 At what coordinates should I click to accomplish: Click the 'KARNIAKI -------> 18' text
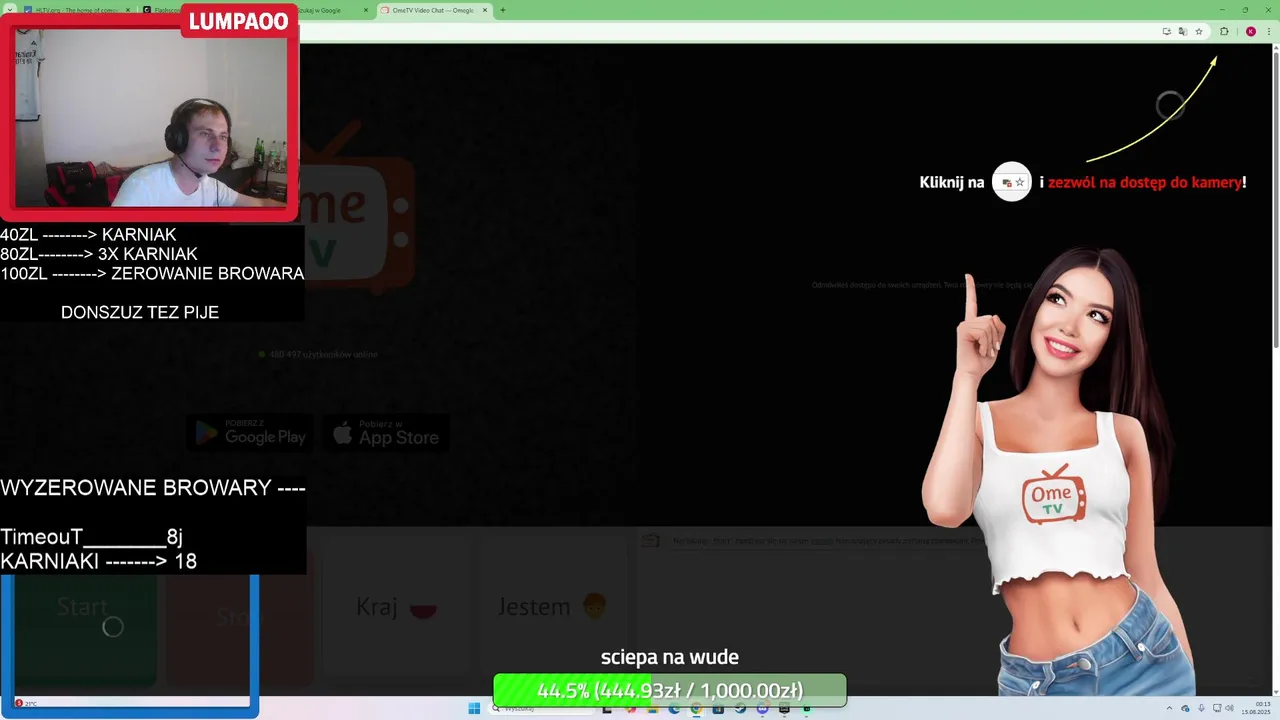98,561
